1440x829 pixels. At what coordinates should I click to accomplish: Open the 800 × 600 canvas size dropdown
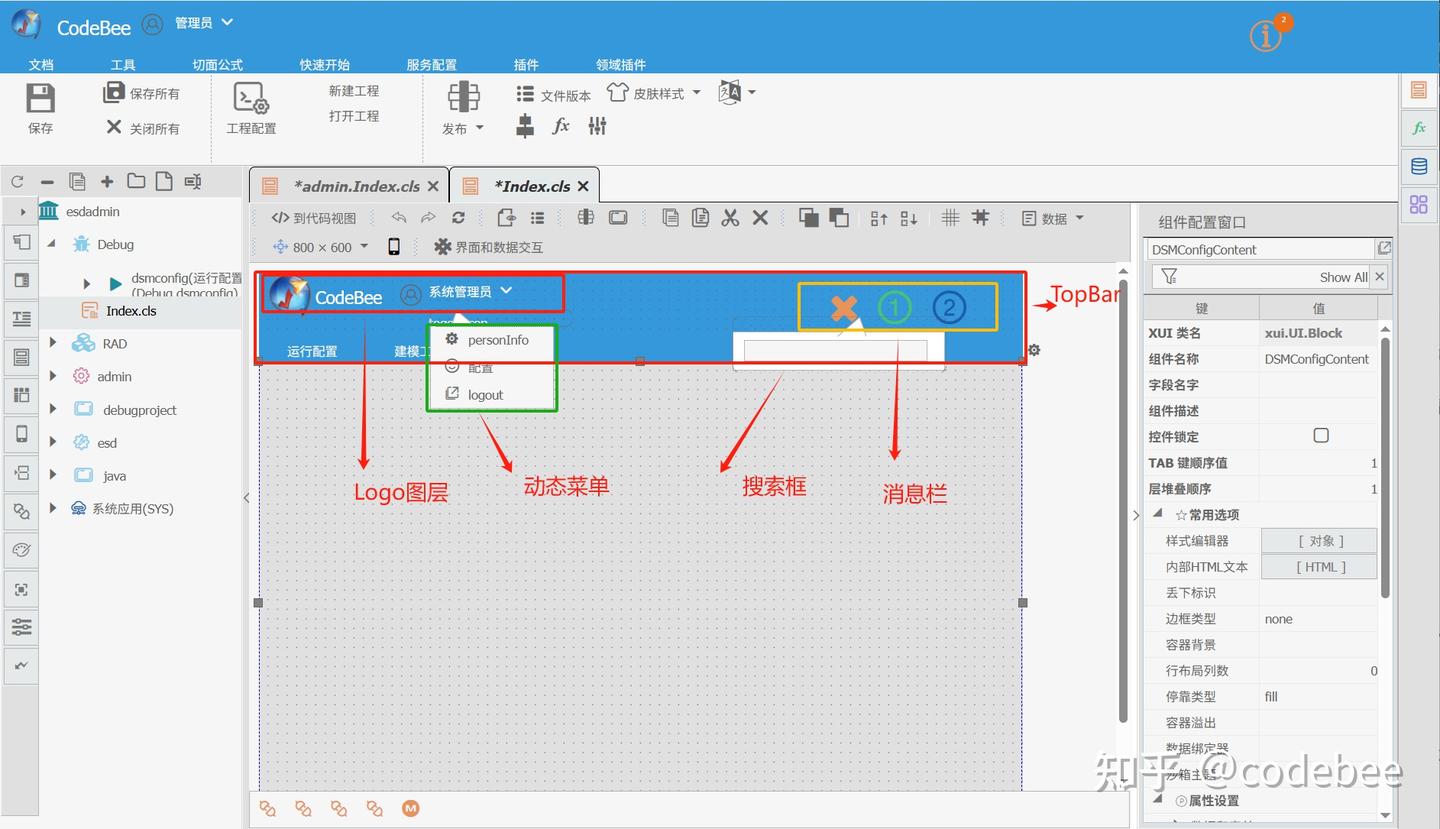coord(321,247)
